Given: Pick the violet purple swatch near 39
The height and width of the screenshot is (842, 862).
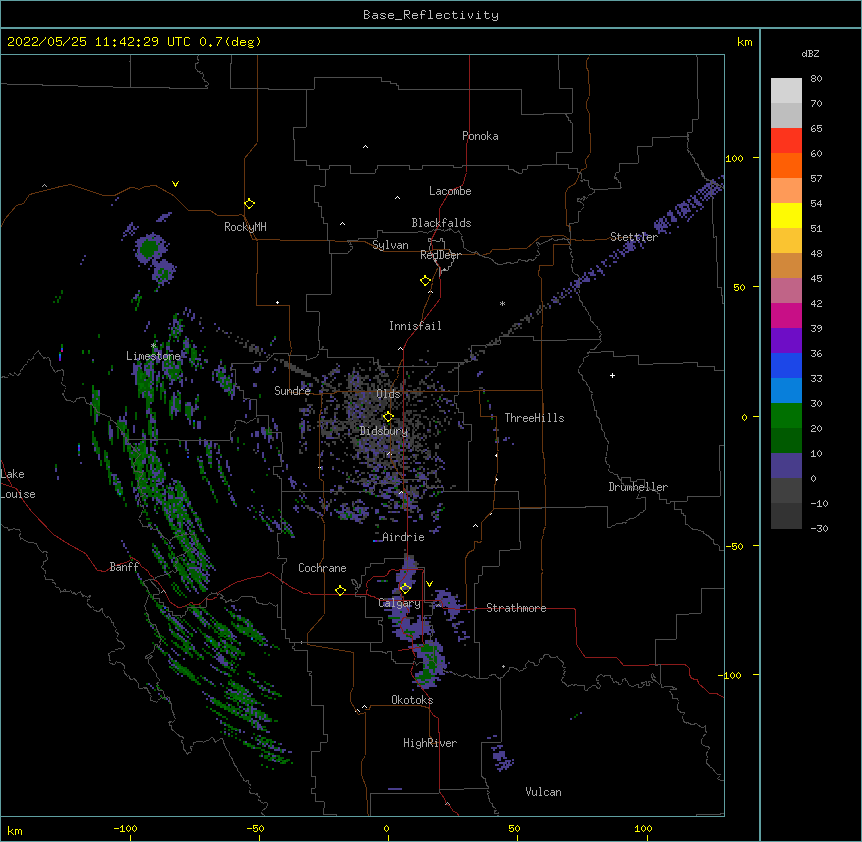Looking at the screenshot, I should pyautogui.click(x=786, y=341).
